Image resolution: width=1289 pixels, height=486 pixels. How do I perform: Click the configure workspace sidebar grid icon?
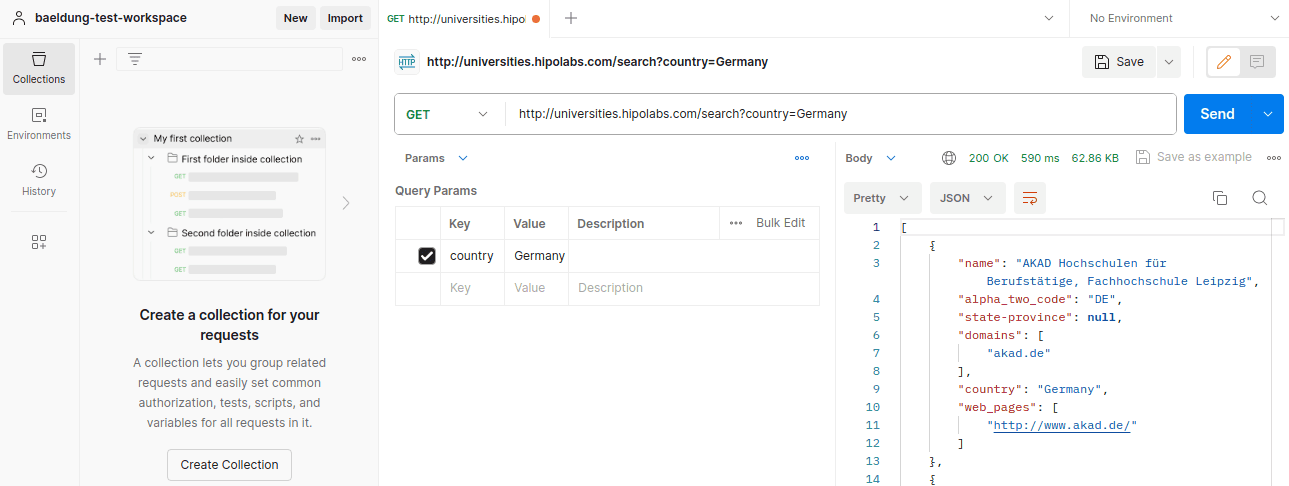(39, 242)
